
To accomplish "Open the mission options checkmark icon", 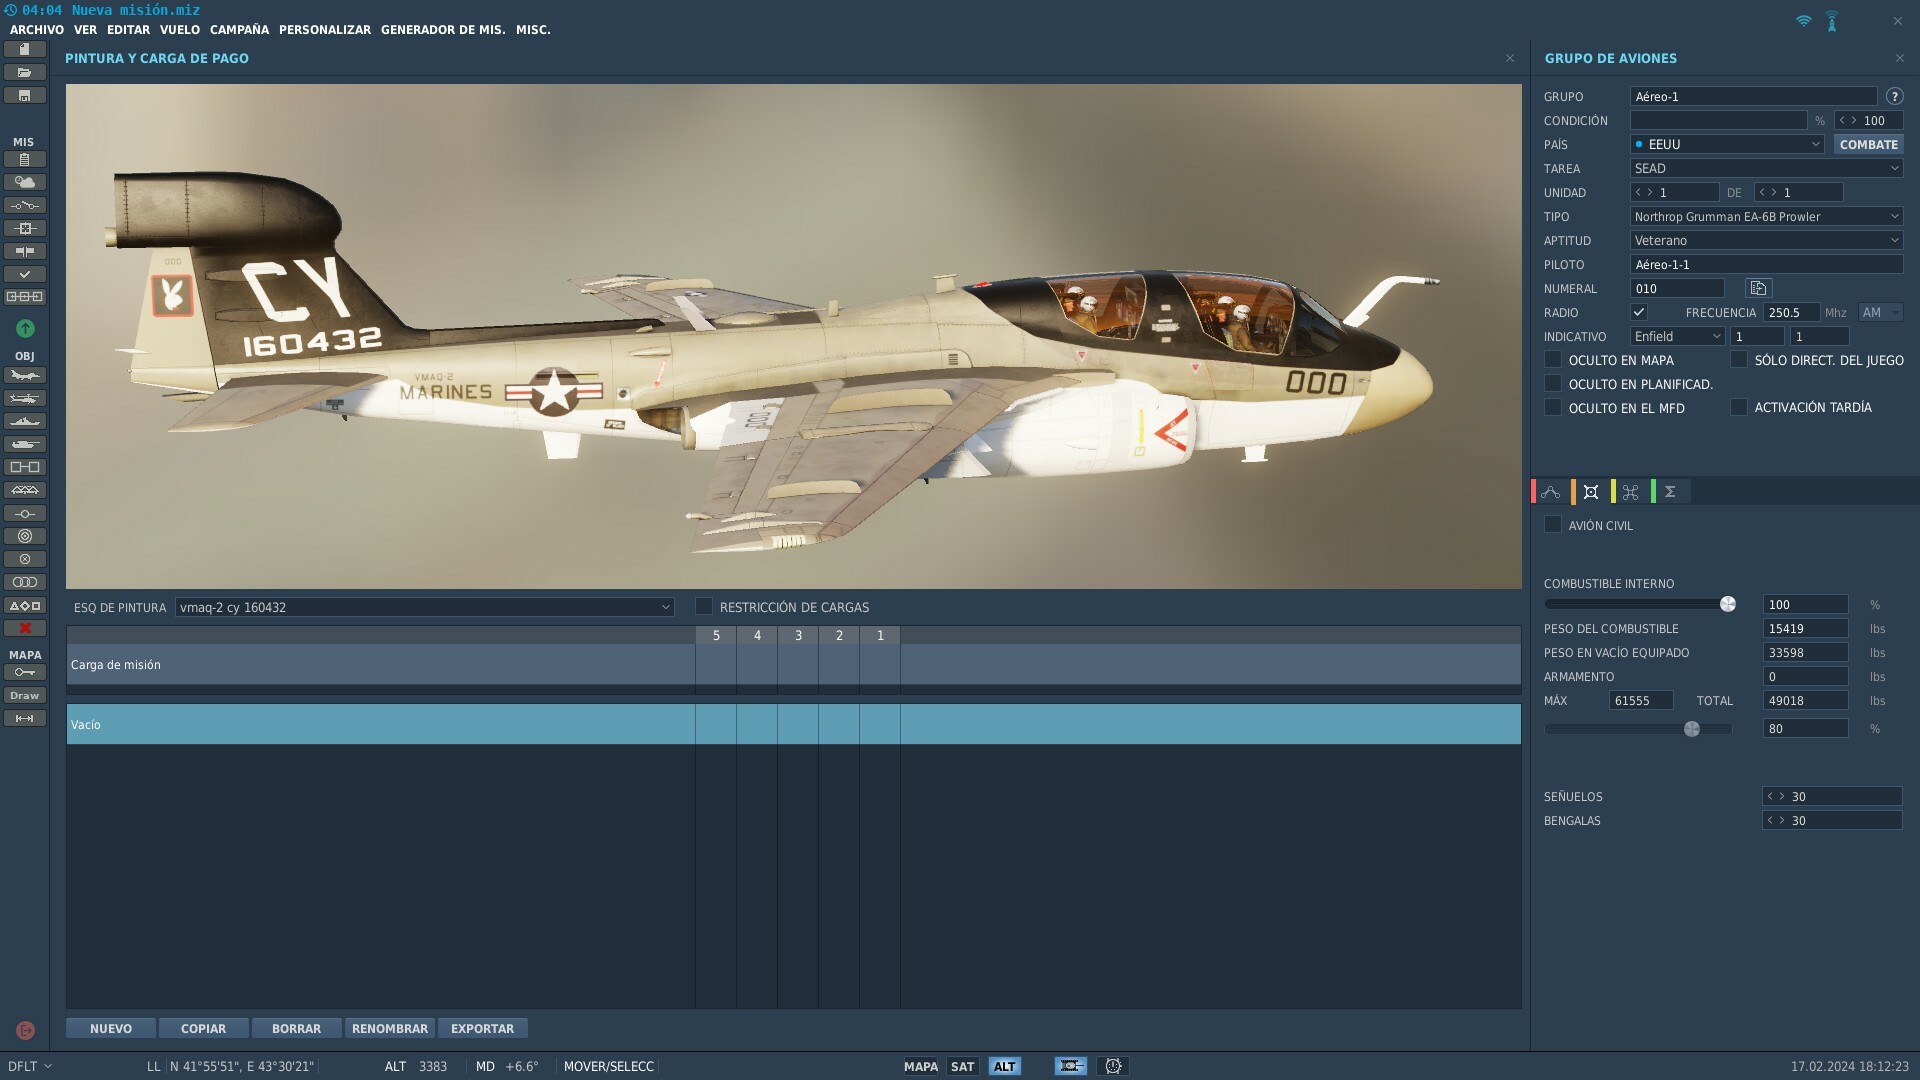I will click(x=25, y=274).
